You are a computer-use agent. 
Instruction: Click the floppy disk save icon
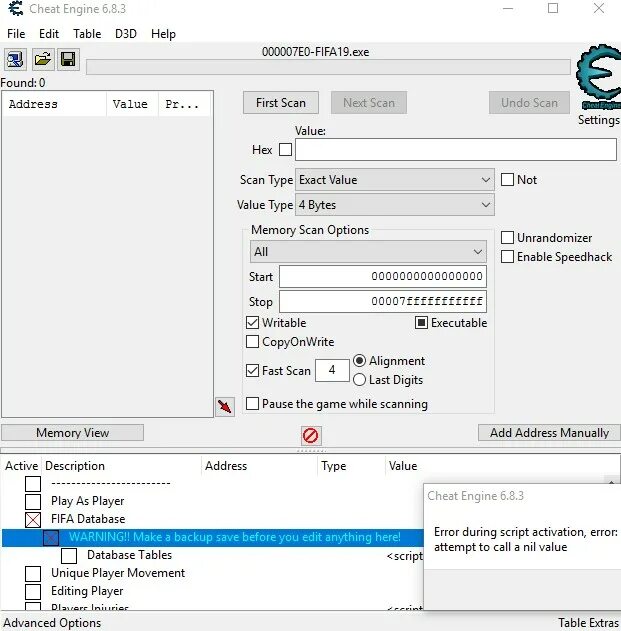[x=68, y=60]
